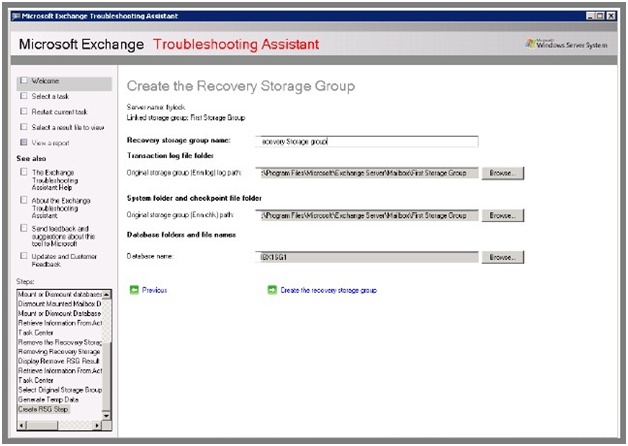628x446 pixels.
Task: Click the Steps list scroll right arrow
Action: click(97, 425)
